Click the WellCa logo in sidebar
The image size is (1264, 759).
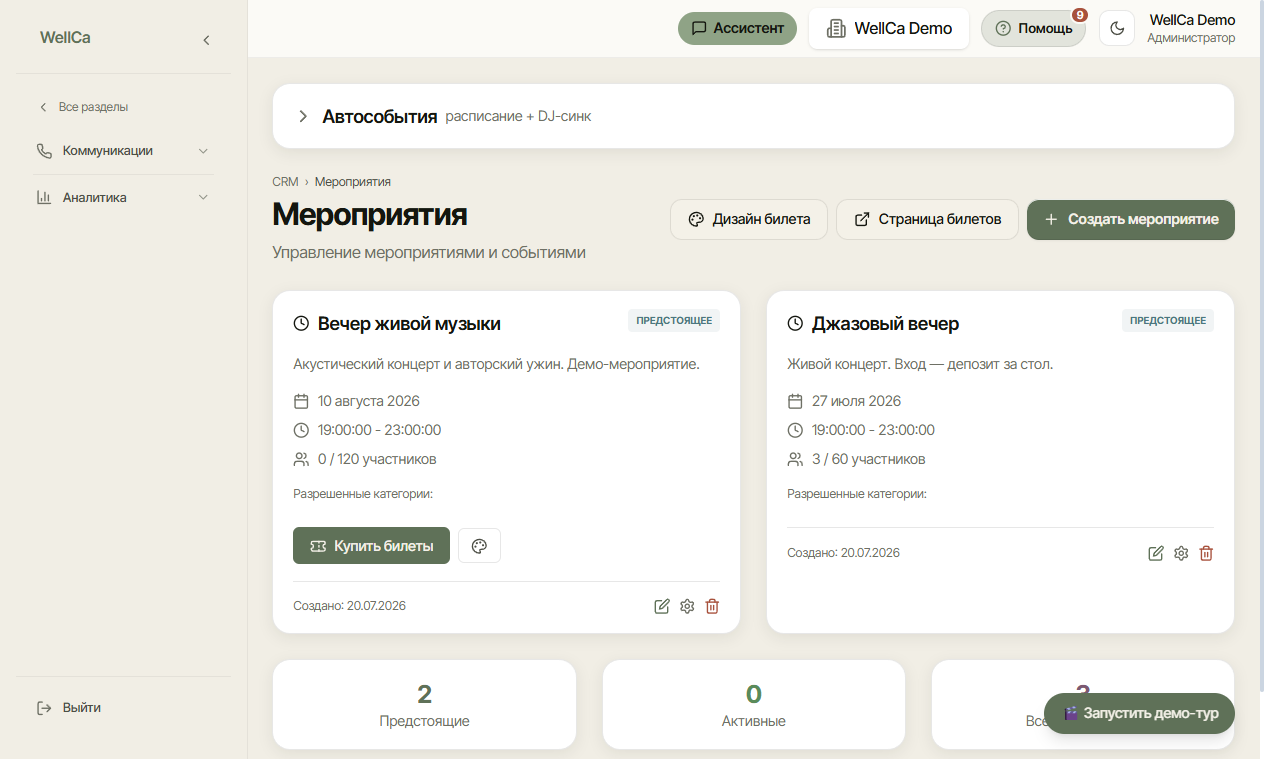point(65,38)
